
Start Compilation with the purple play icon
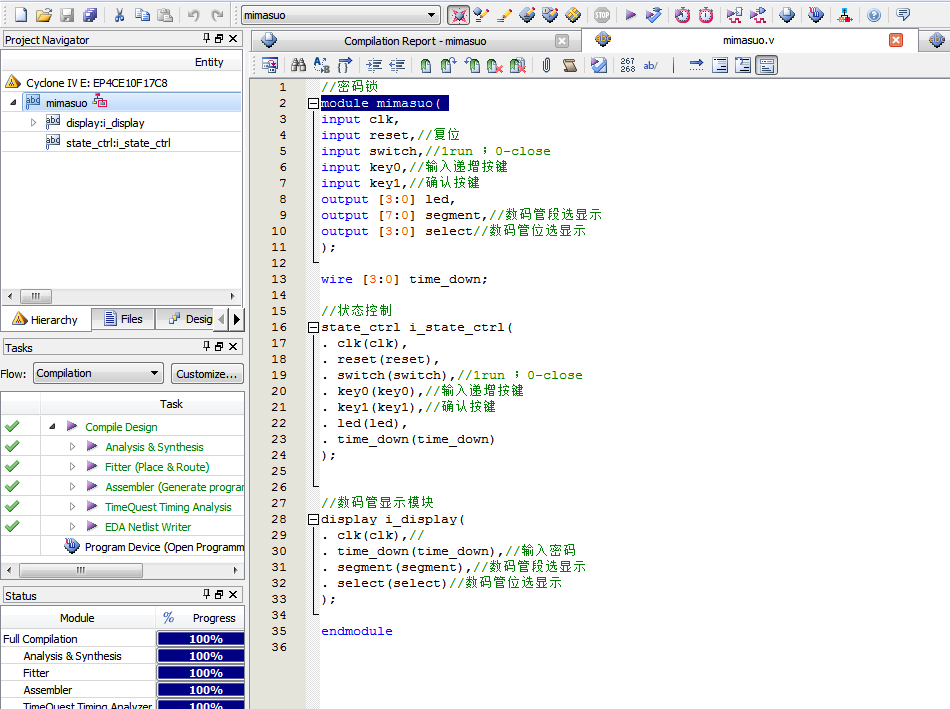630,15
